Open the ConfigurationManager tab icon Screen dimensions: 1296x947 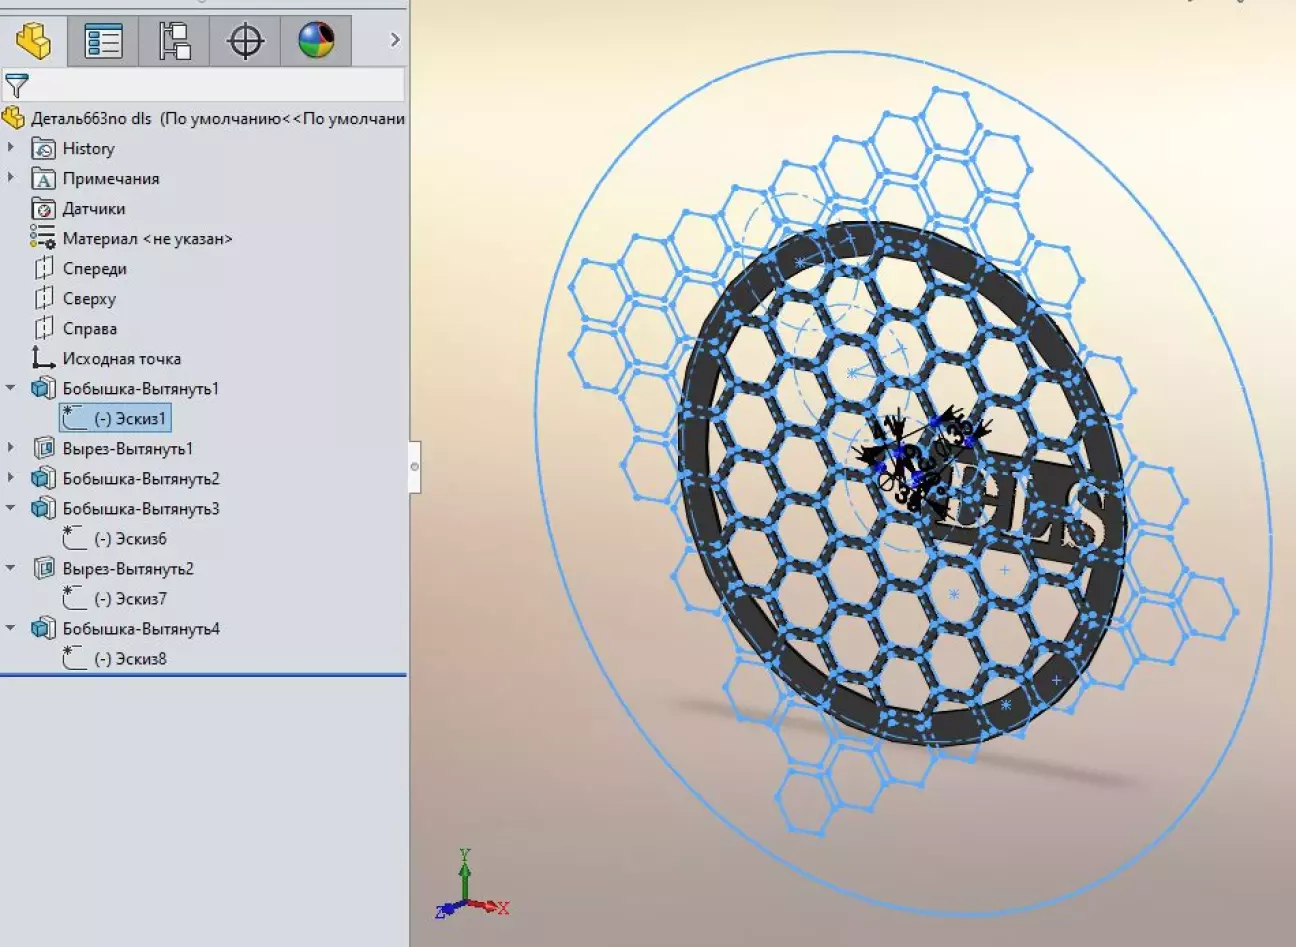pyautogui.click(x=175, y=41)
